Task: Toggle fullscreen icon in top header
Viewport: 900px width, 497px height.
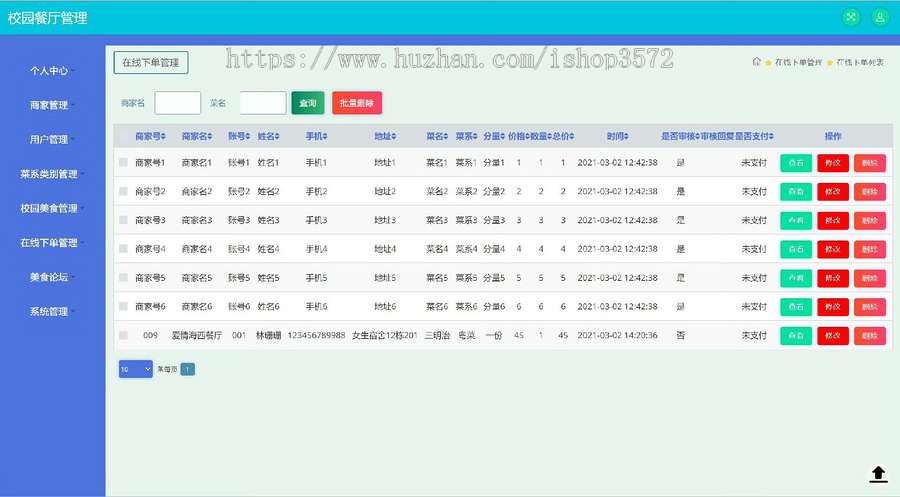Action: (851, 17)
